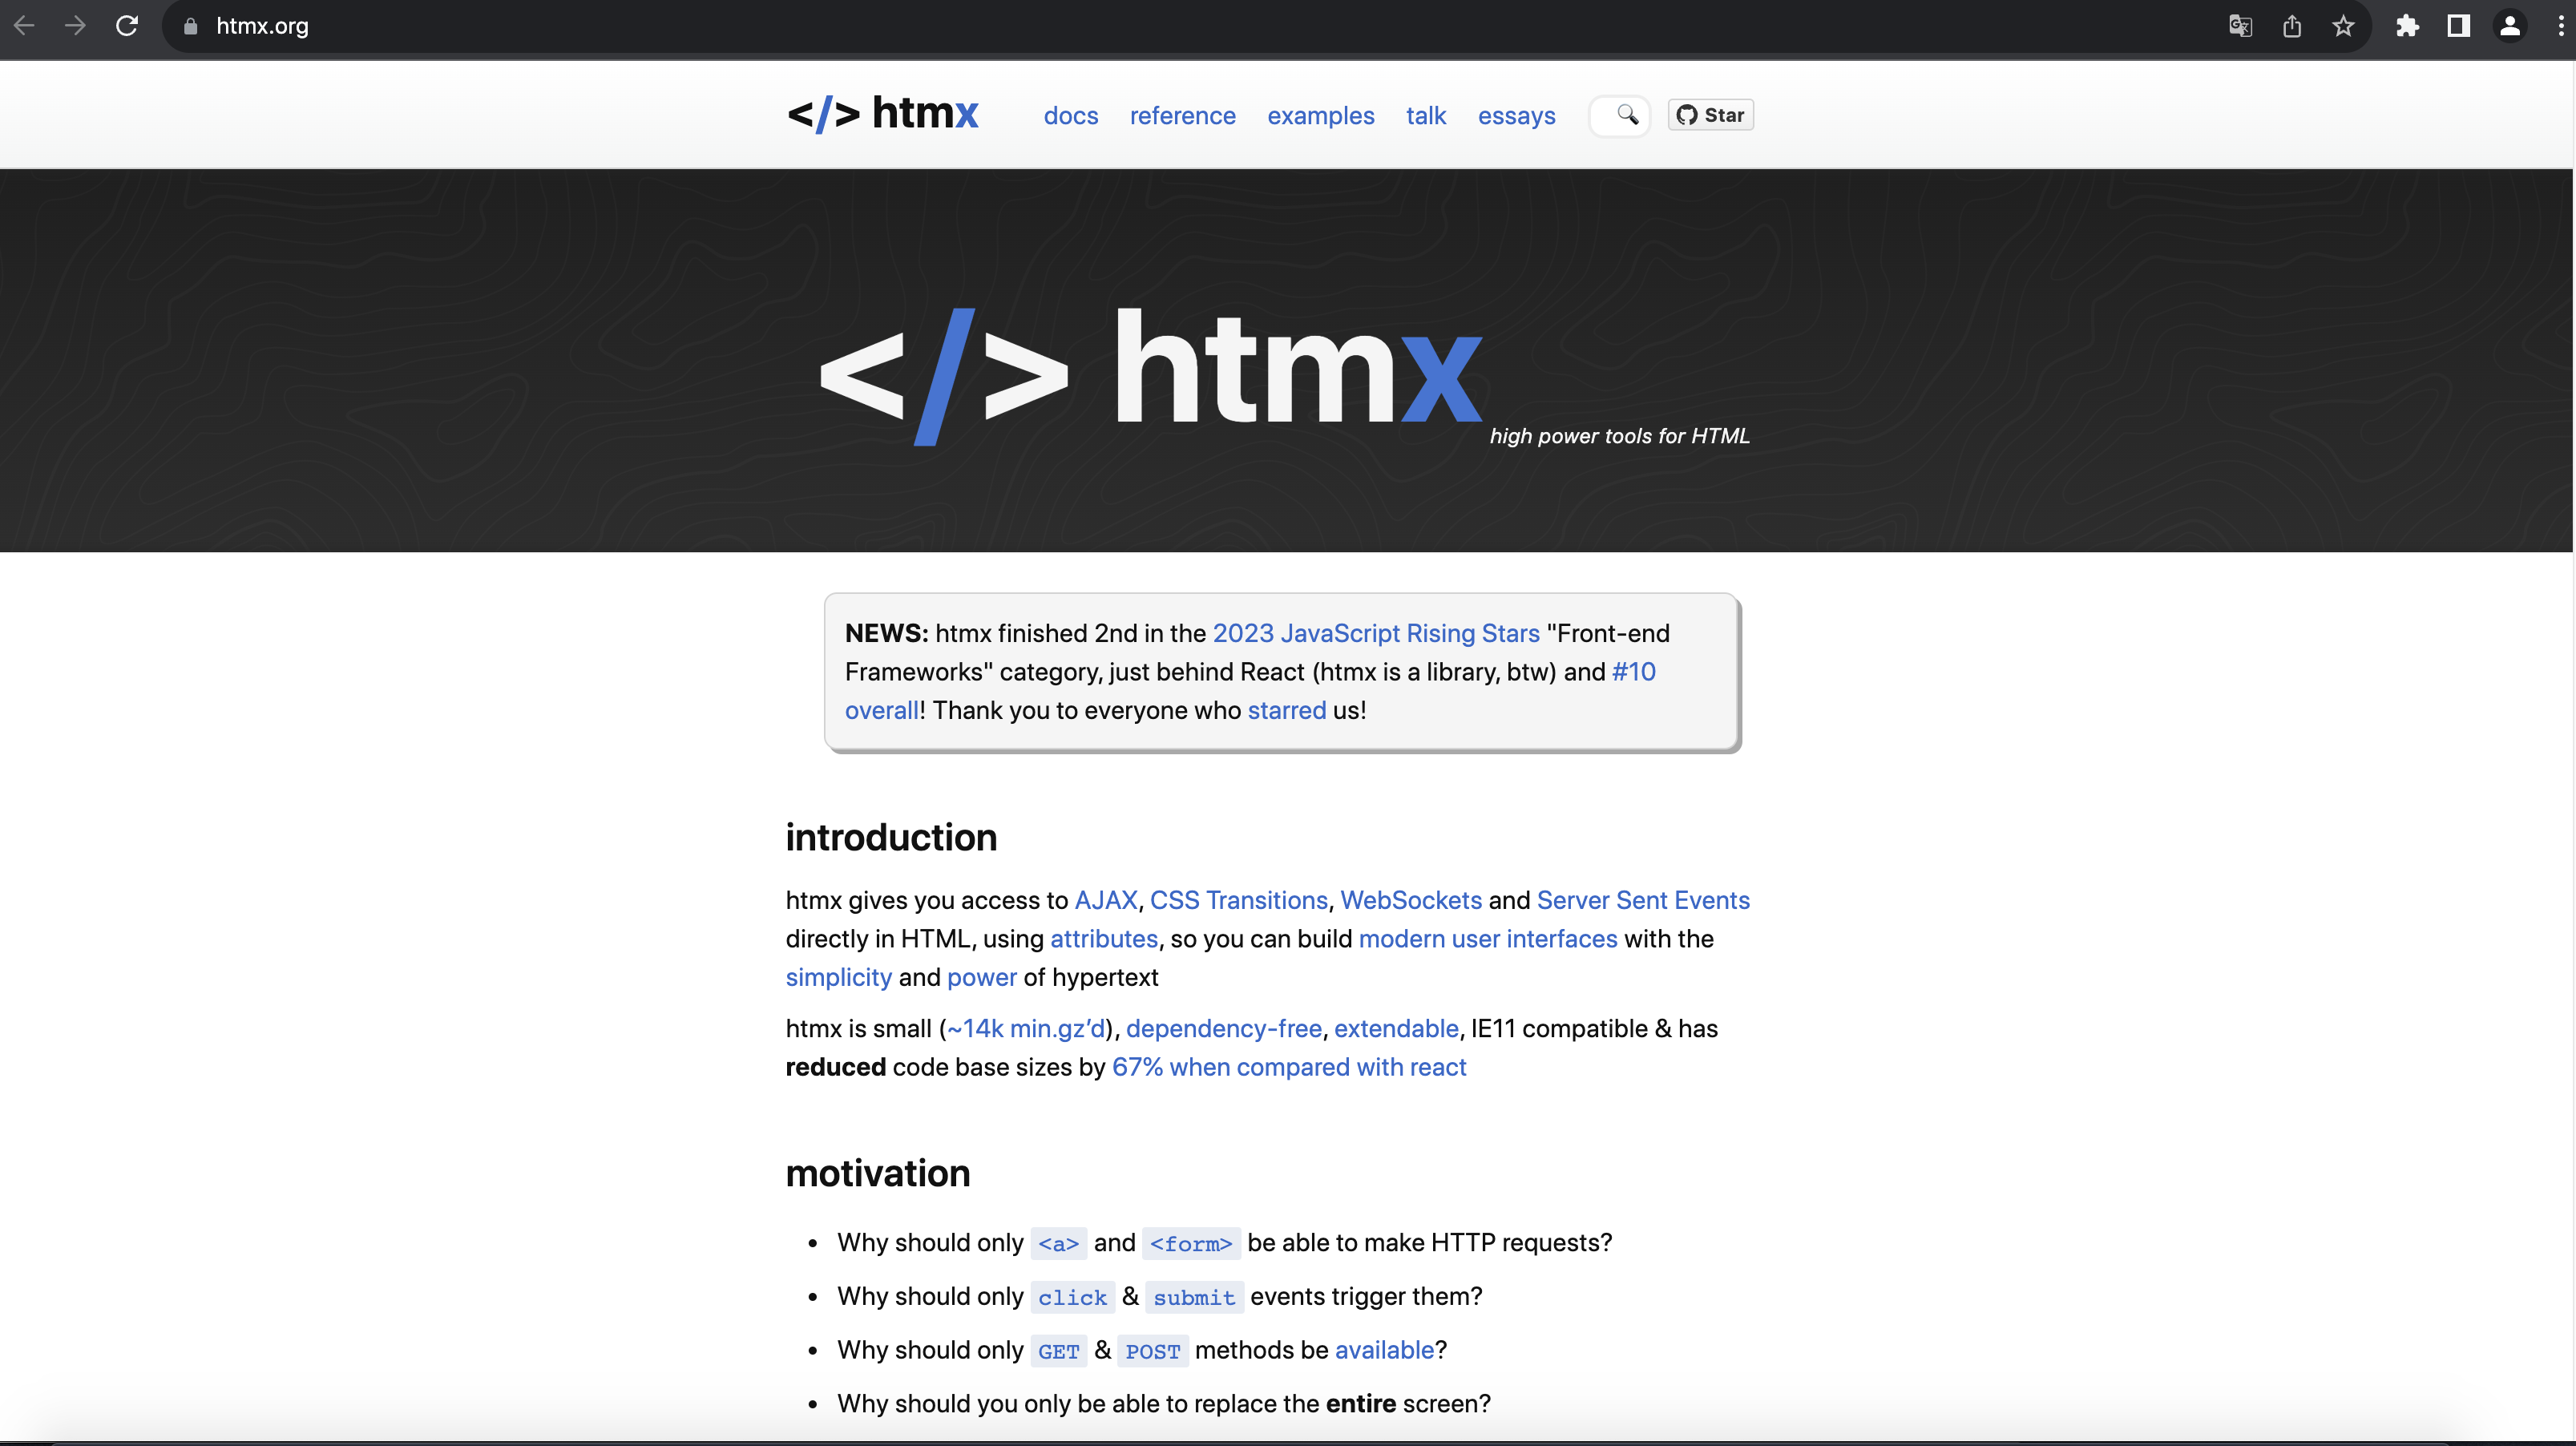Open 2023 JavaScript Rising Stars link
The height and width of the screenshot is (1446, 2576).
pos(1376,633)
